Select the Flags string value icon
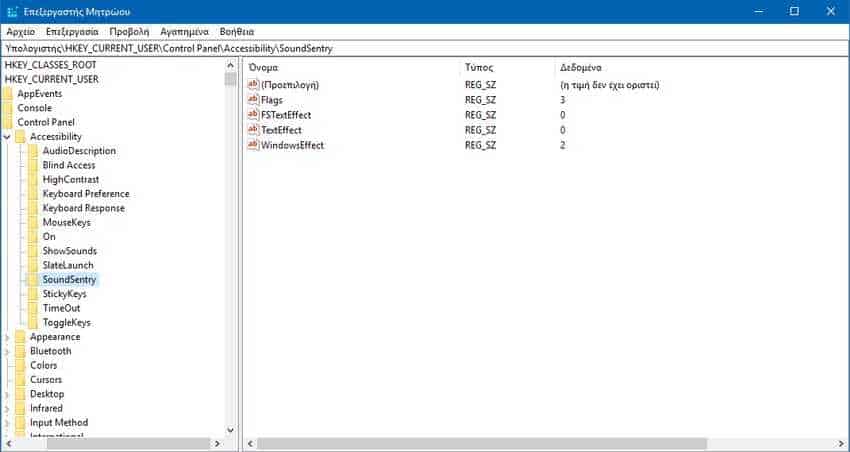 pos(253,100)
